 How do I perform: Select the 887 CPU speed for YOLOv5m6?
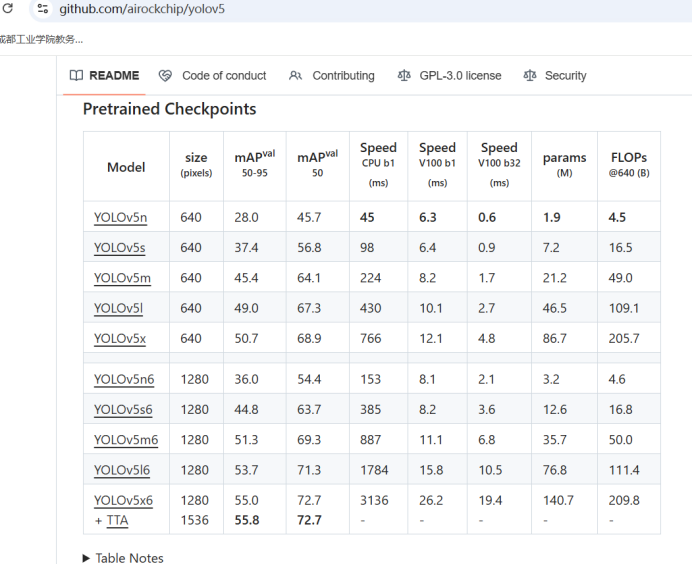click(x=370, y=440)
